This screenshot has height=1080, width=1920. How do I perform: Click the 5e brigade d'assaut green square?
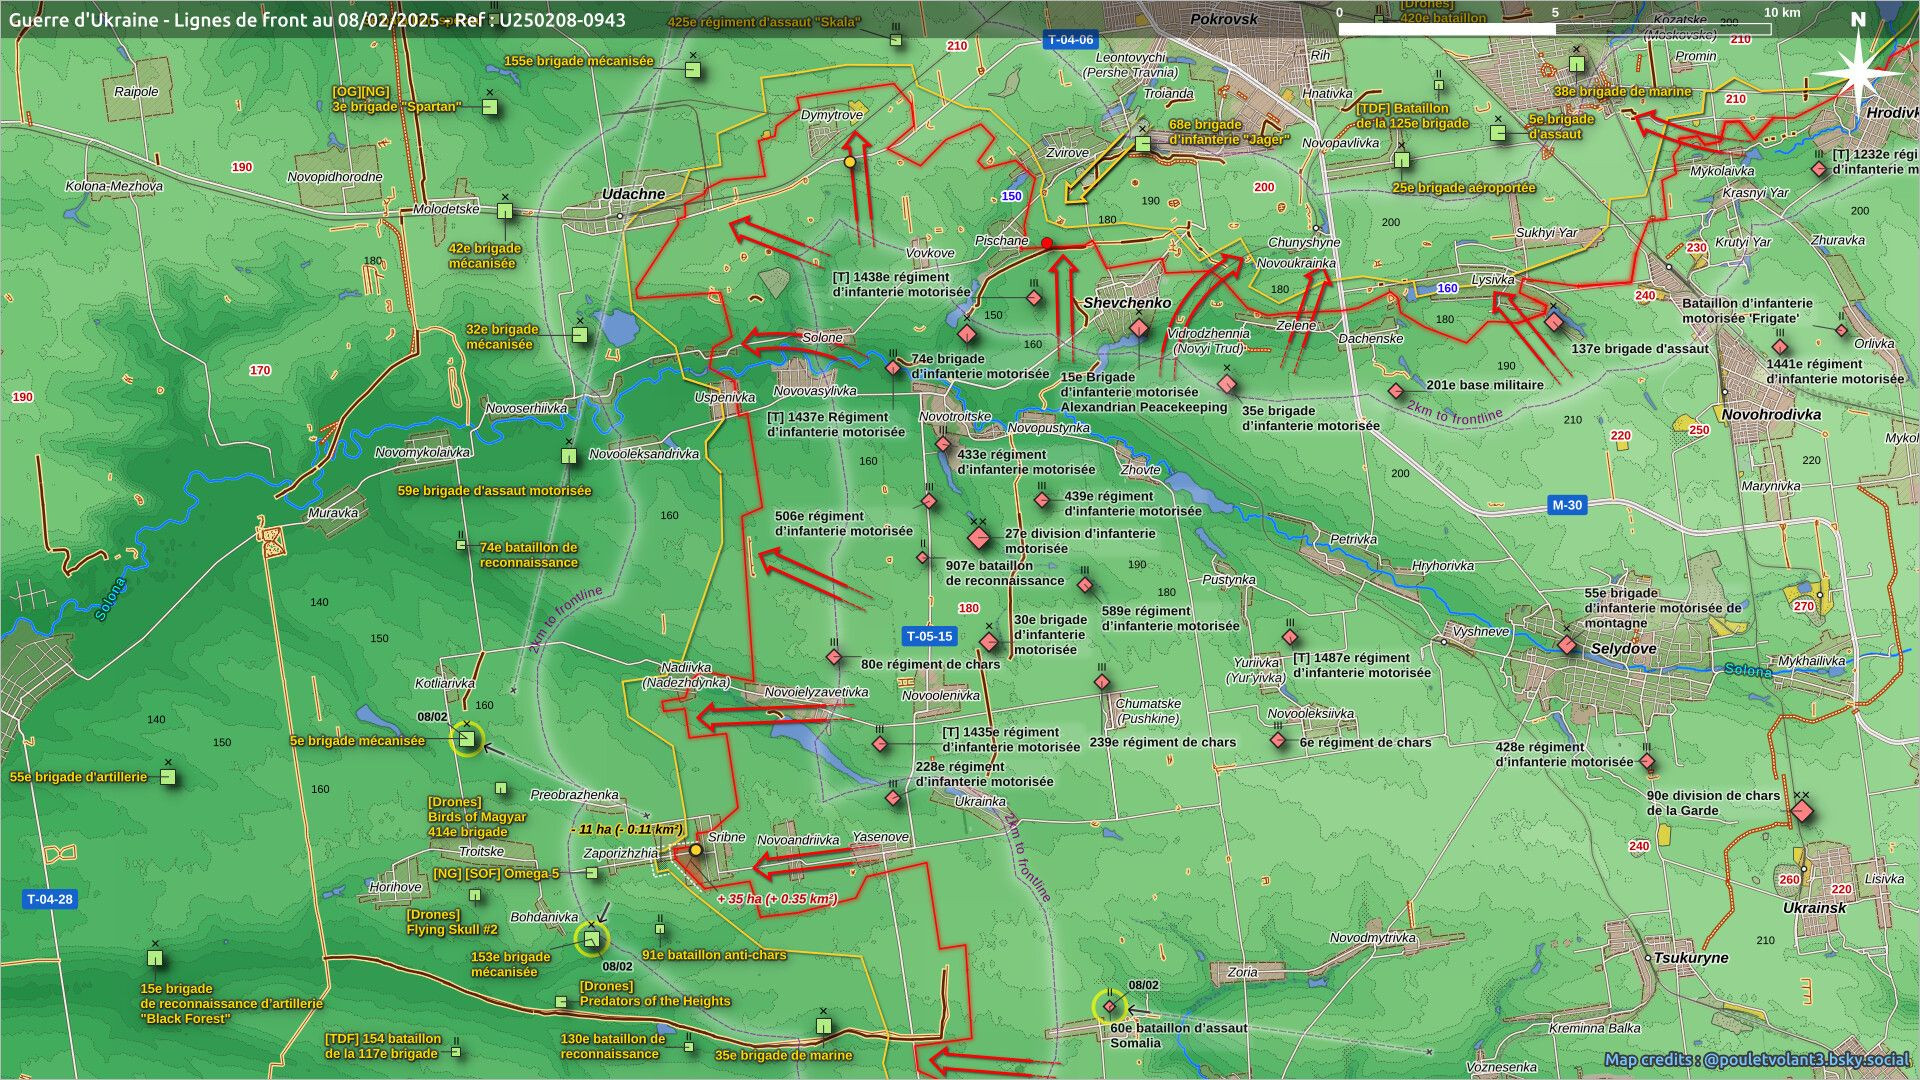coord(1498,133)
